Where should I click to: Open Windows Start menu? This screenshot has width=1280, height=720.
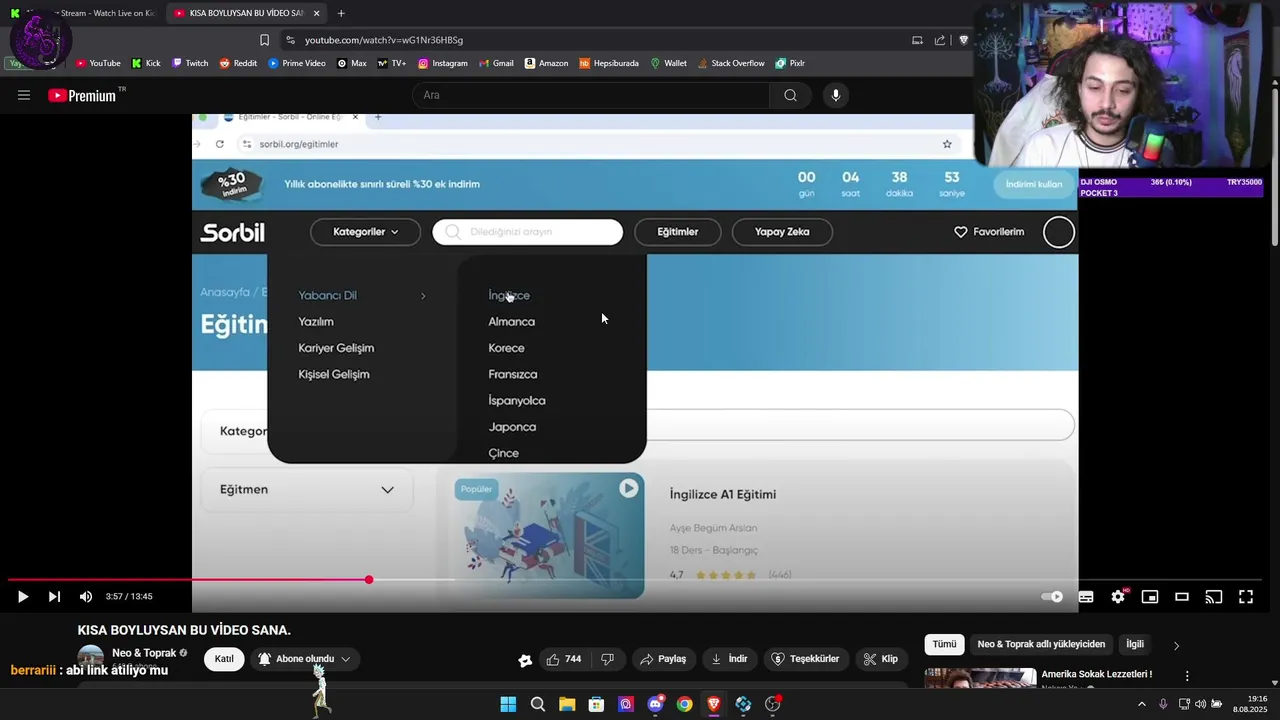[508, 704]
